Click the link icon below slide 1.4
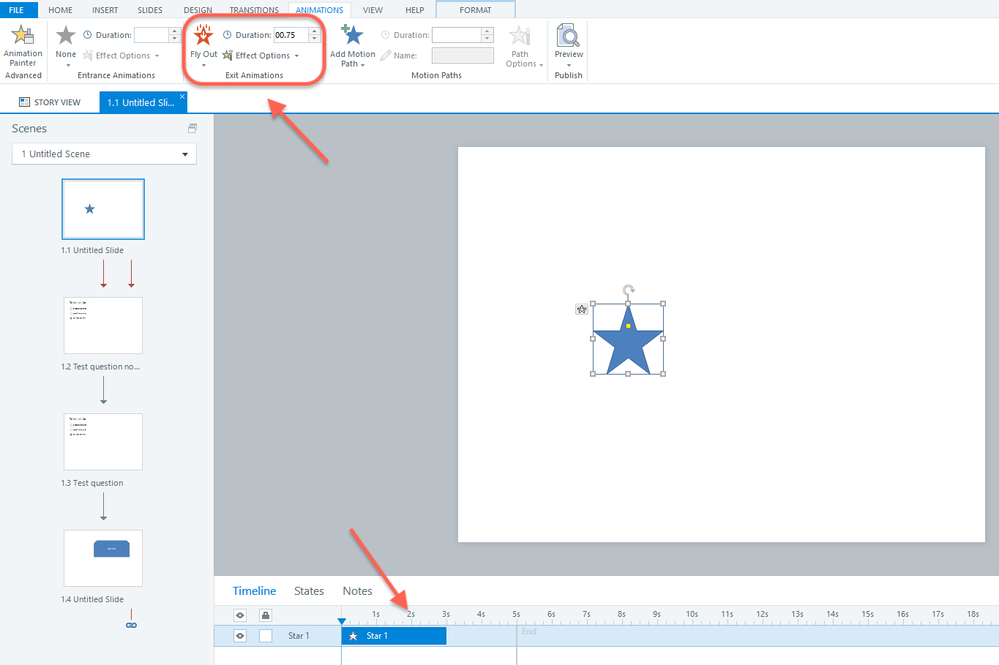Screen dimensions: 999x665 [131, 626]
